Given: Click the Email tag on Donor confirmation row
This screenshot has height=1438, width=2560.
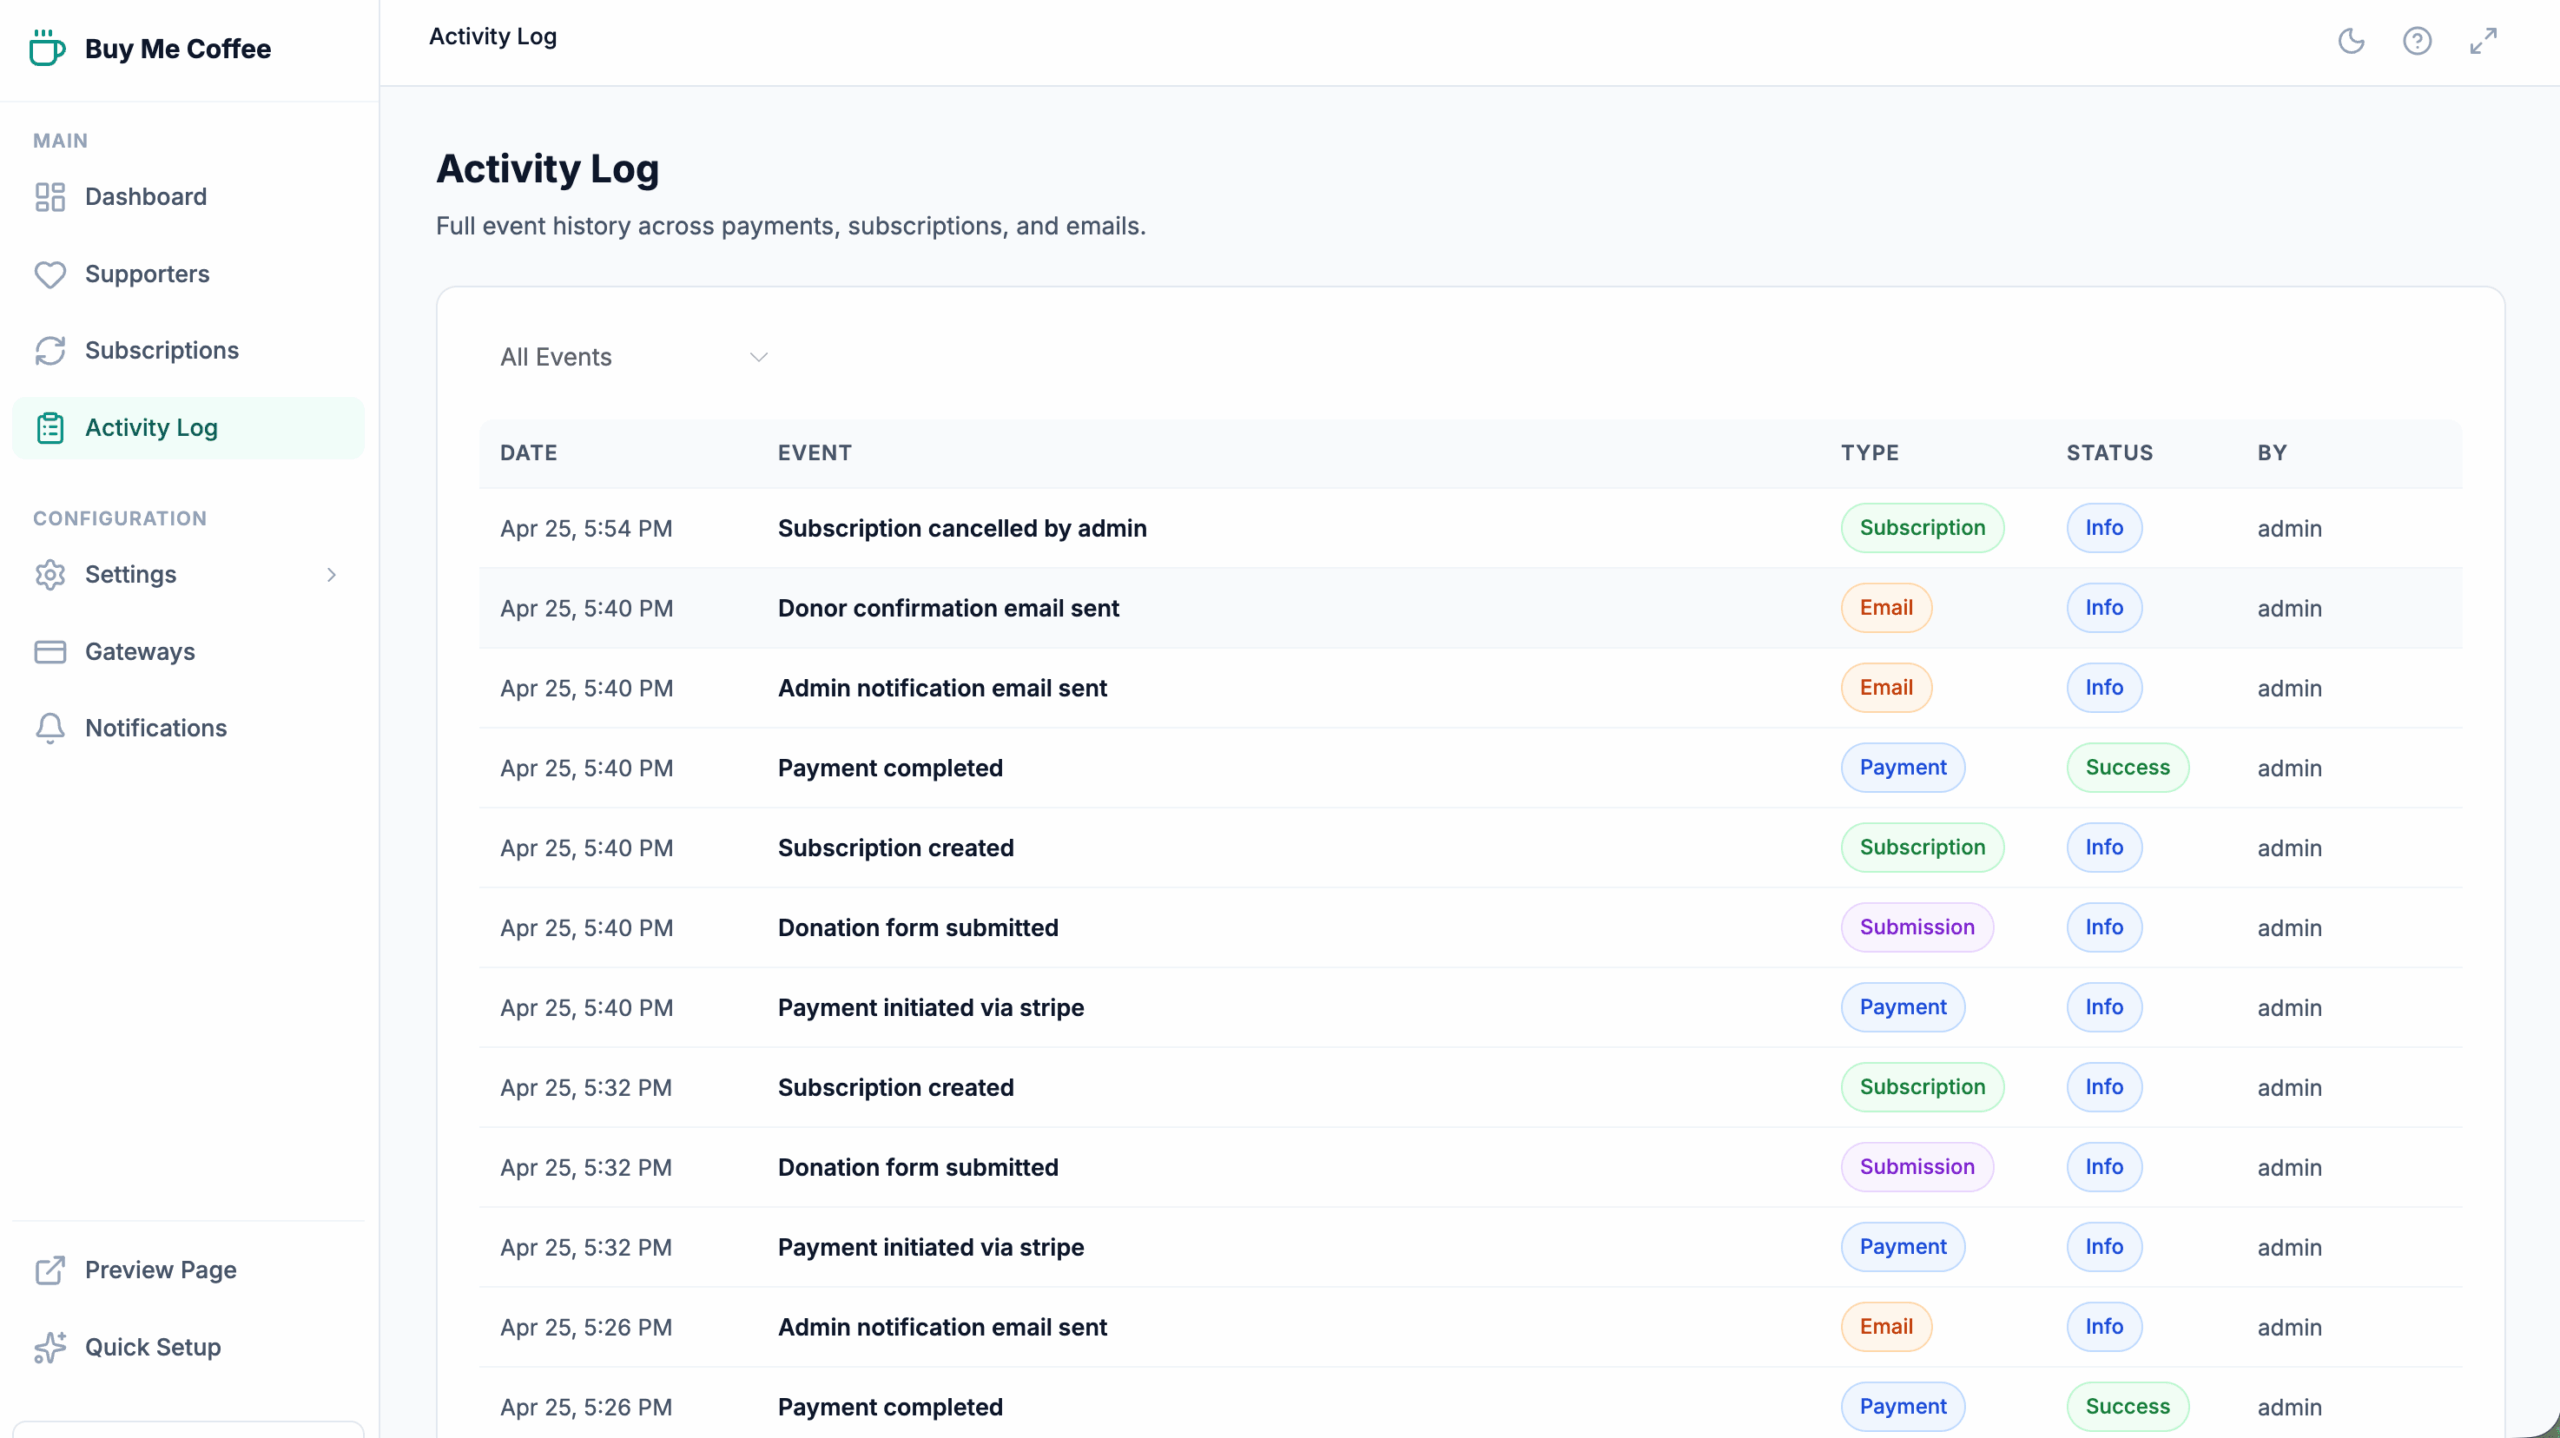Looking at the screenshot, I should pos(1885,608).
